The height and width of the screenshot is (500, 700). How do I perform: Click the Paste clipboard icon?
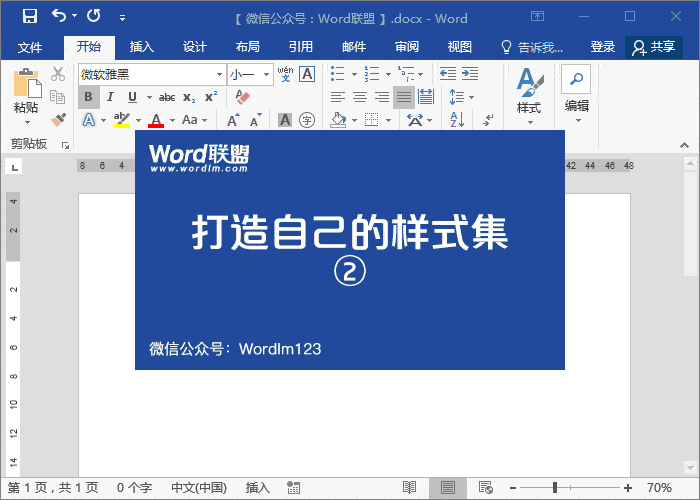pos(26,83)
